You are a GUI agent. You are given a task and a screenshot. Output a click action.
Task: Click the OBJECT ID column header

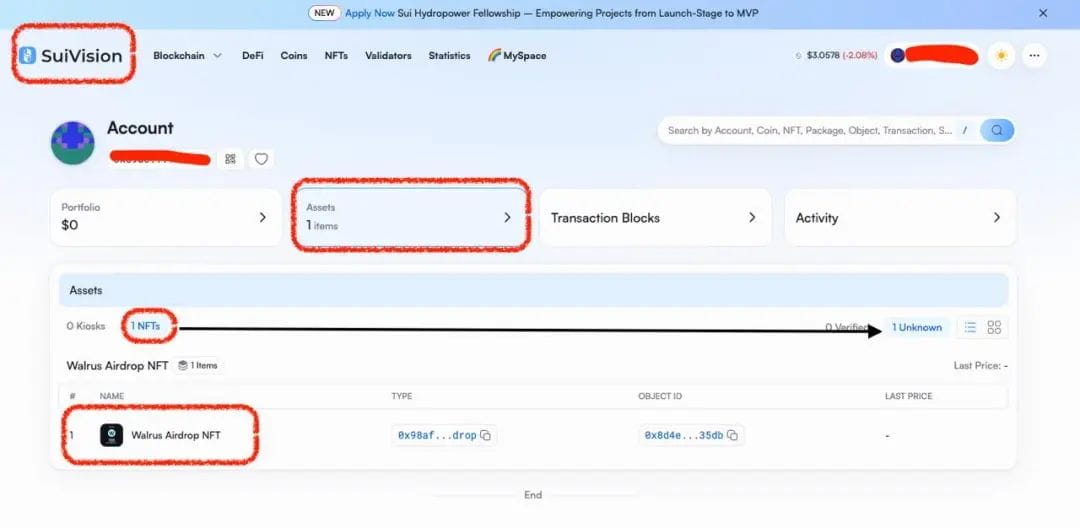coord(660,397)
